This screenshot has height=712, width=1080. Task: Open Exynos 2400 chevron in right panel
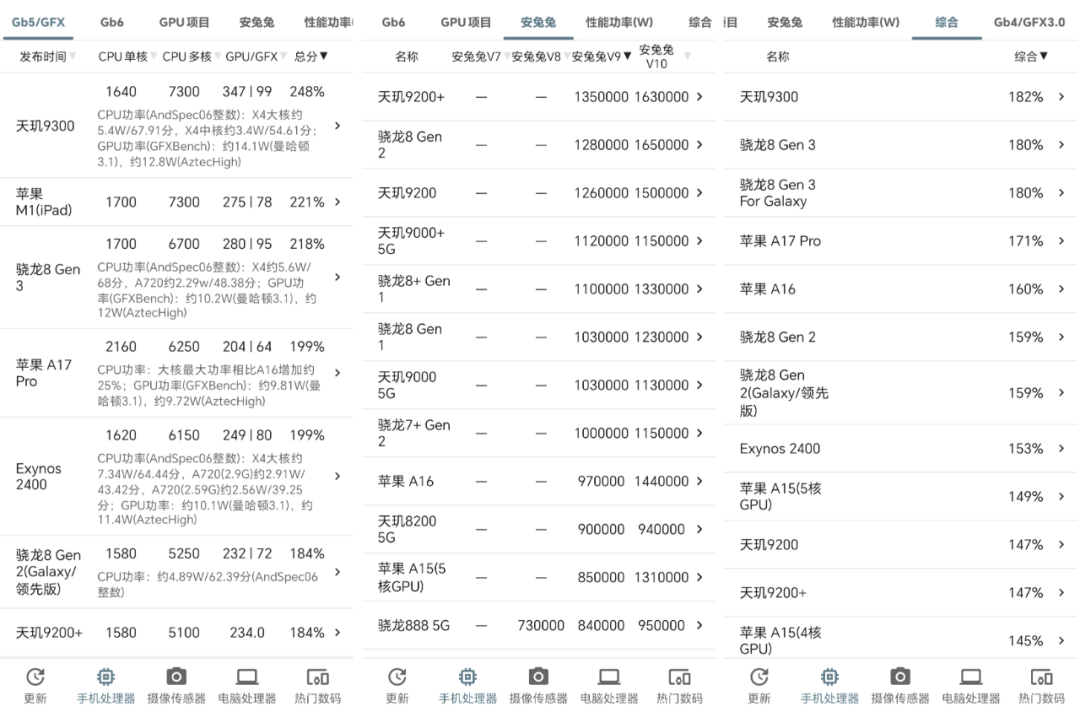coord(1061,448)
